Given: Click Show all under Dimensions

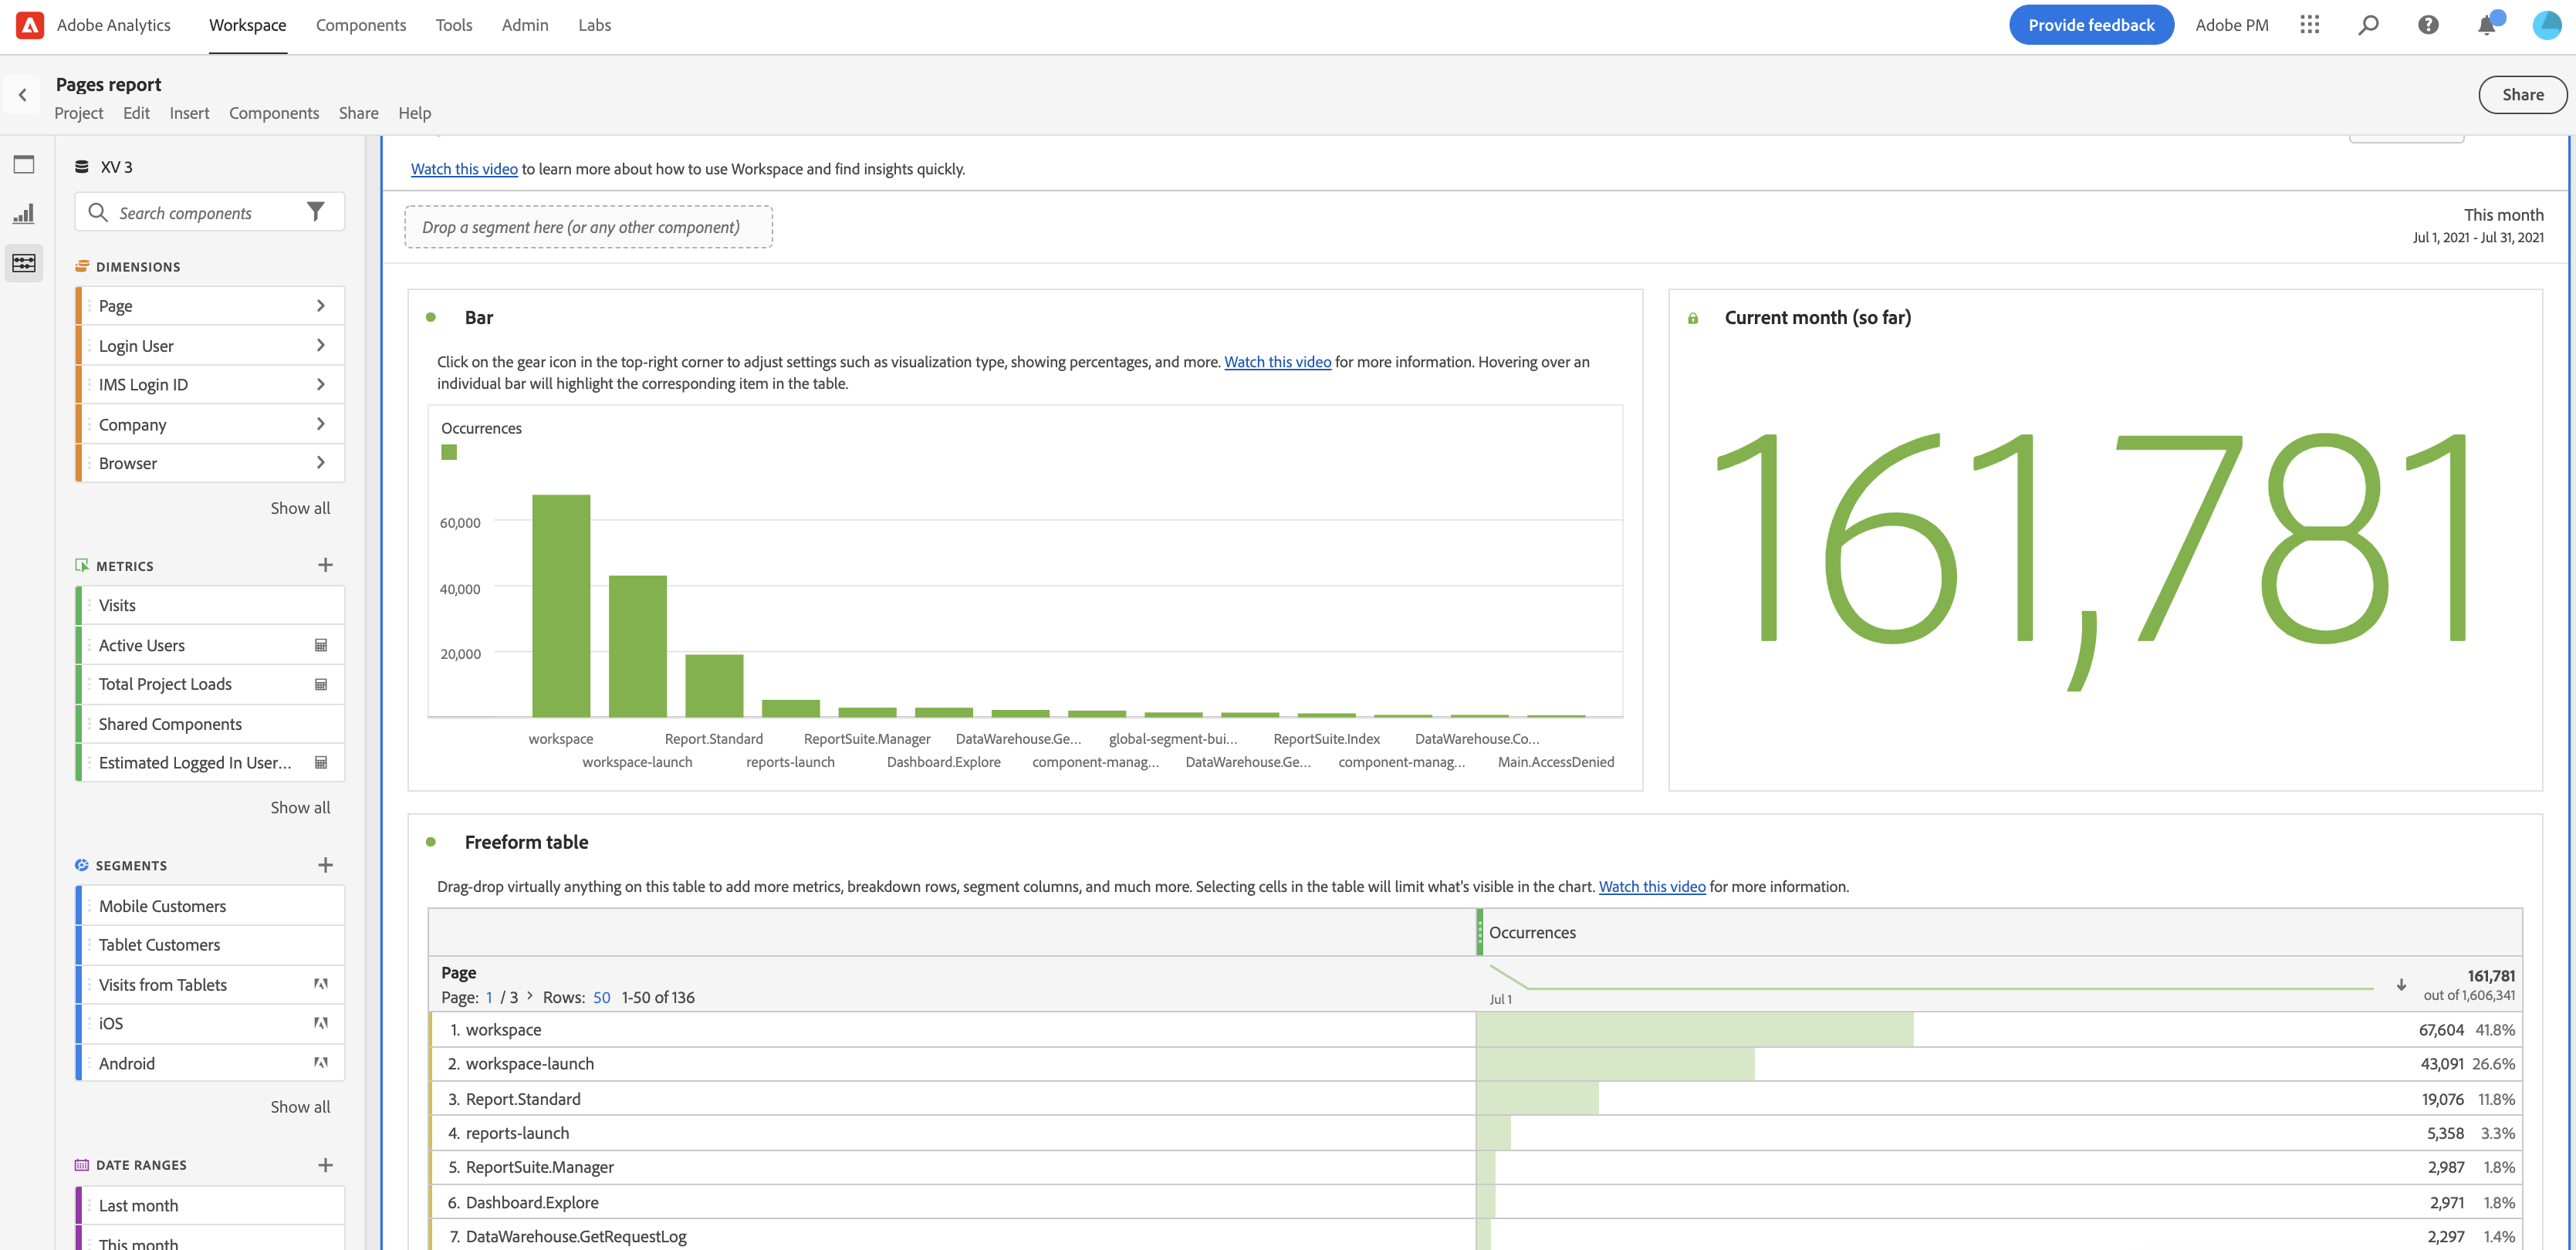Looking at the screenshot, I should [300, 508].
